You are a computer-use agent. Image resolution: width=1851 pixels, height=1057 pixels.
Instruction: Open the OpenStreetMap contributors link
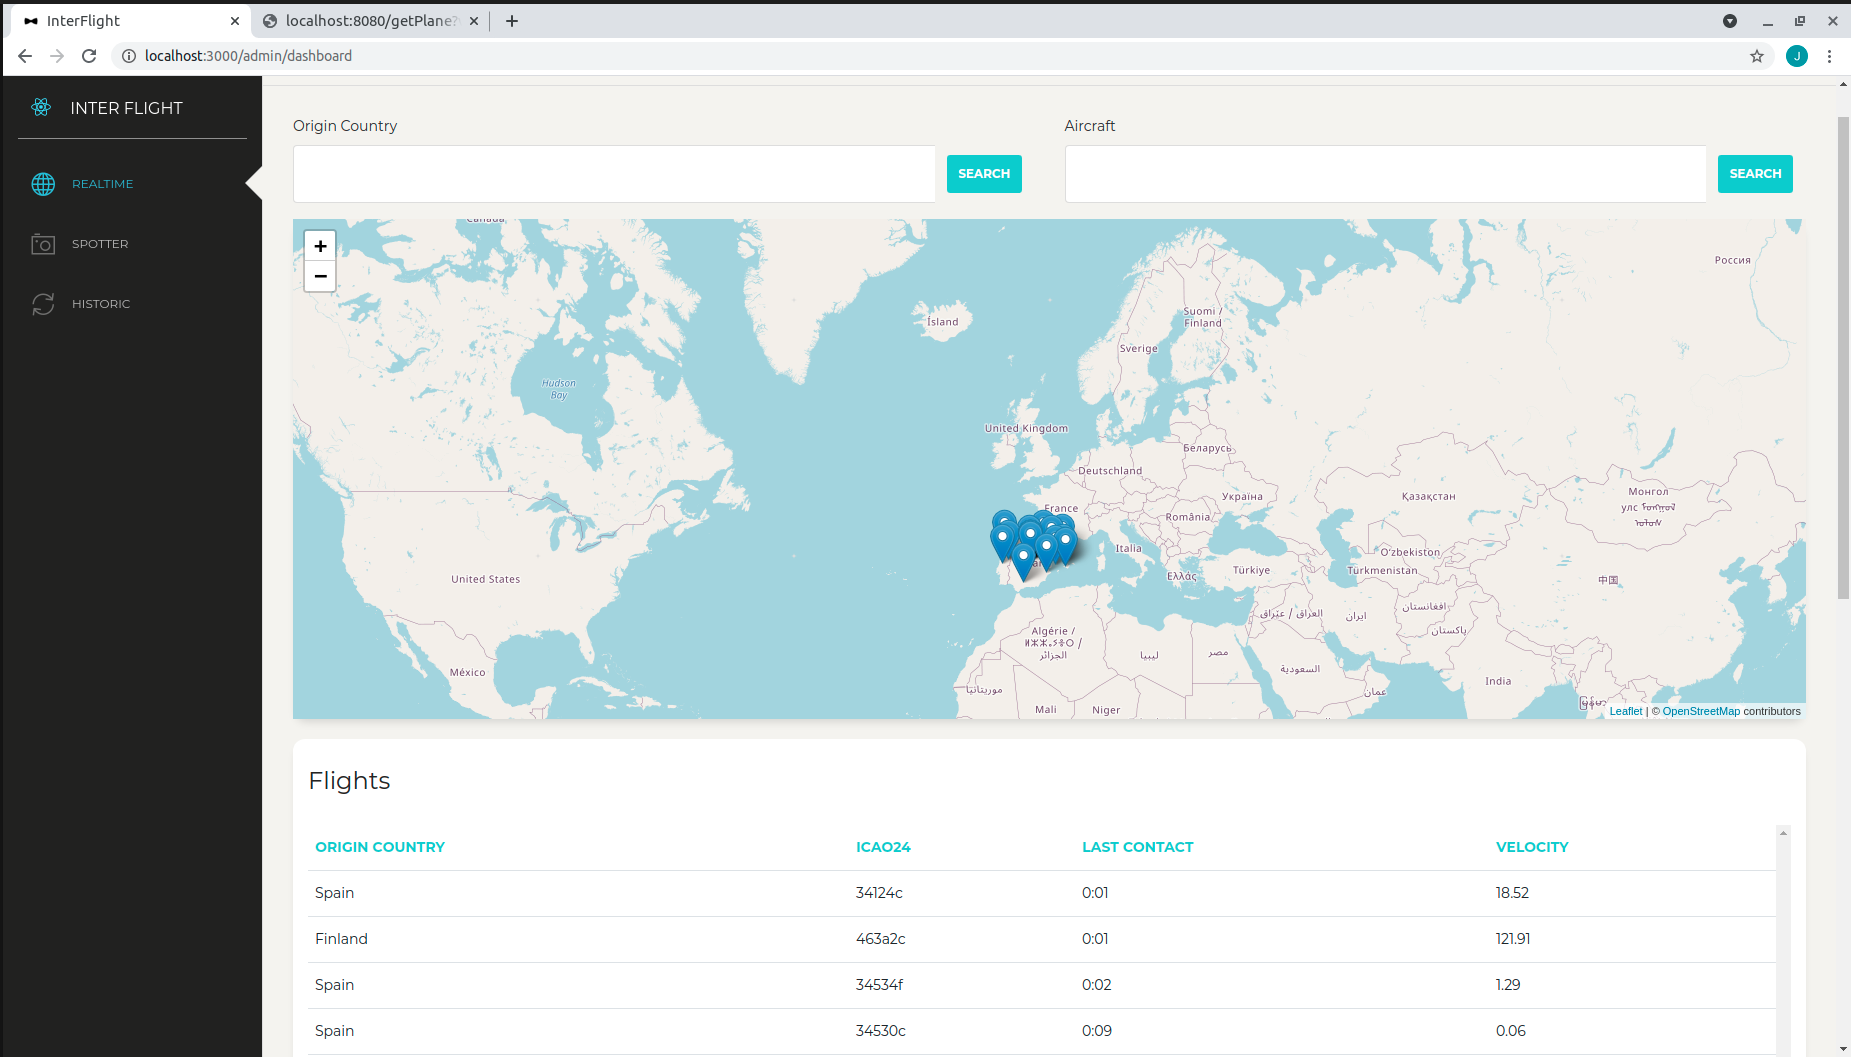pos(1701,711)
